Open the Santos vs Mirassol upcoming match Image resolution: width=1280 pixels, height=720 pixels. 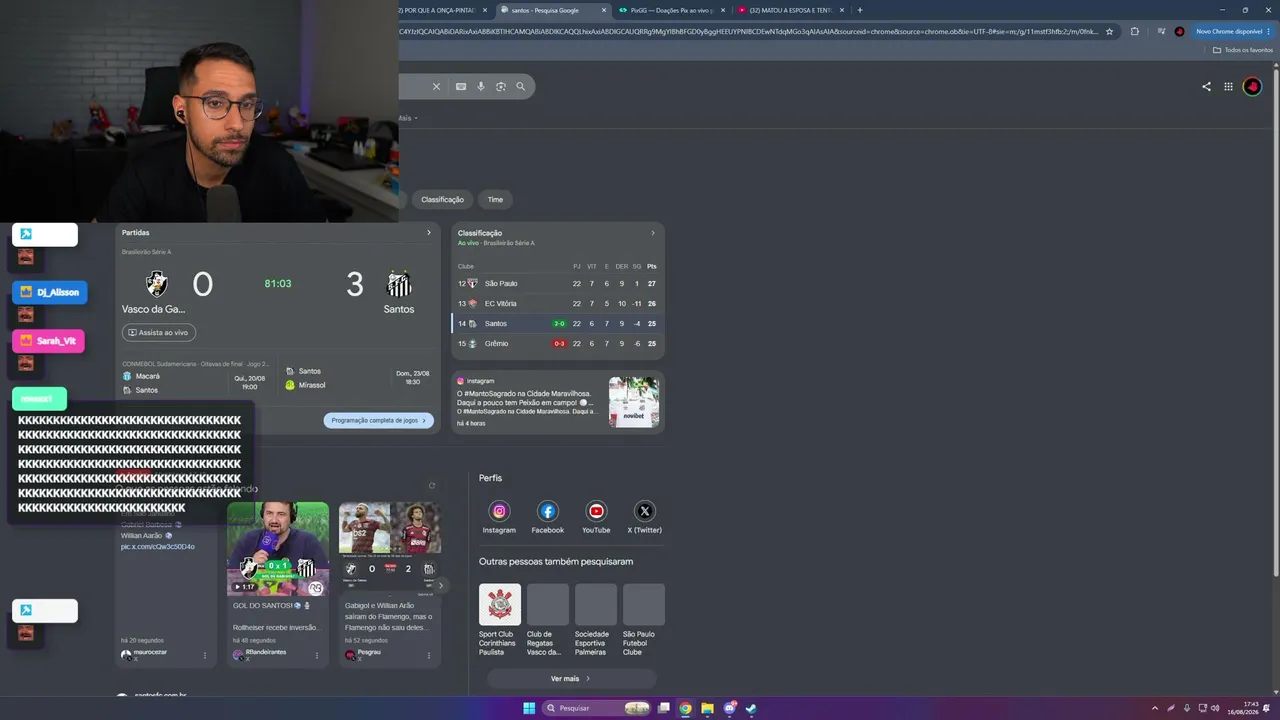(x=358, y=378)
